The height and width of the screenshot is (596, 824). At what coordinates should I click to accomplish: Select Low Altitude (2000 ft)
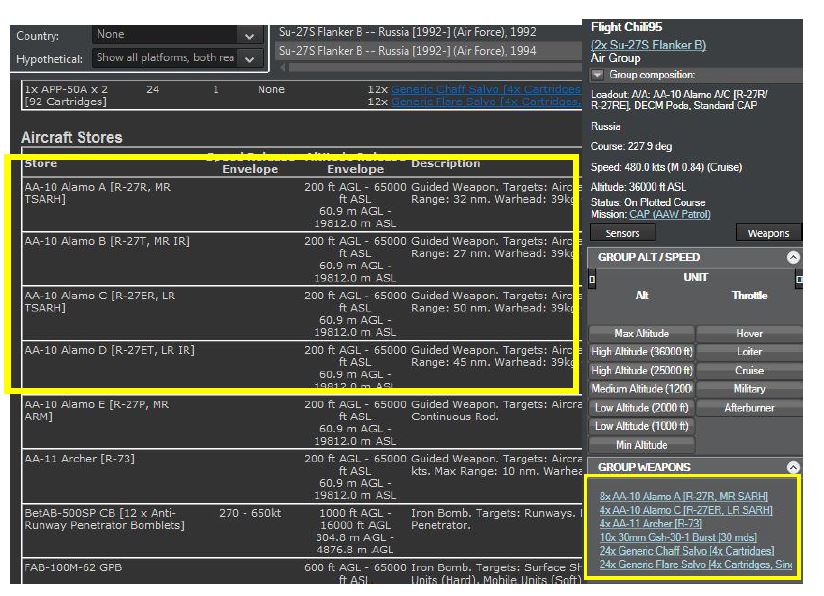[642, 408]
